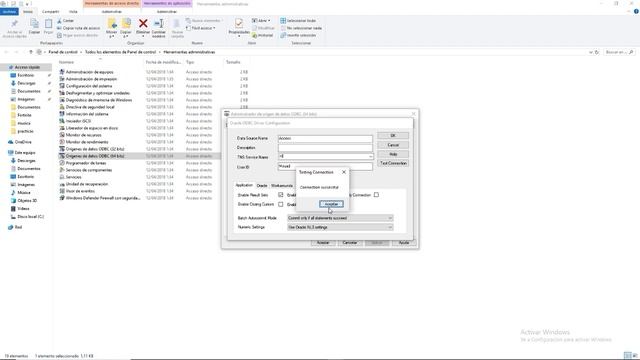The width and height of the screenshot is (640, 360).
Task: Select Visor de eventos entry
Action: click(80, 191)
